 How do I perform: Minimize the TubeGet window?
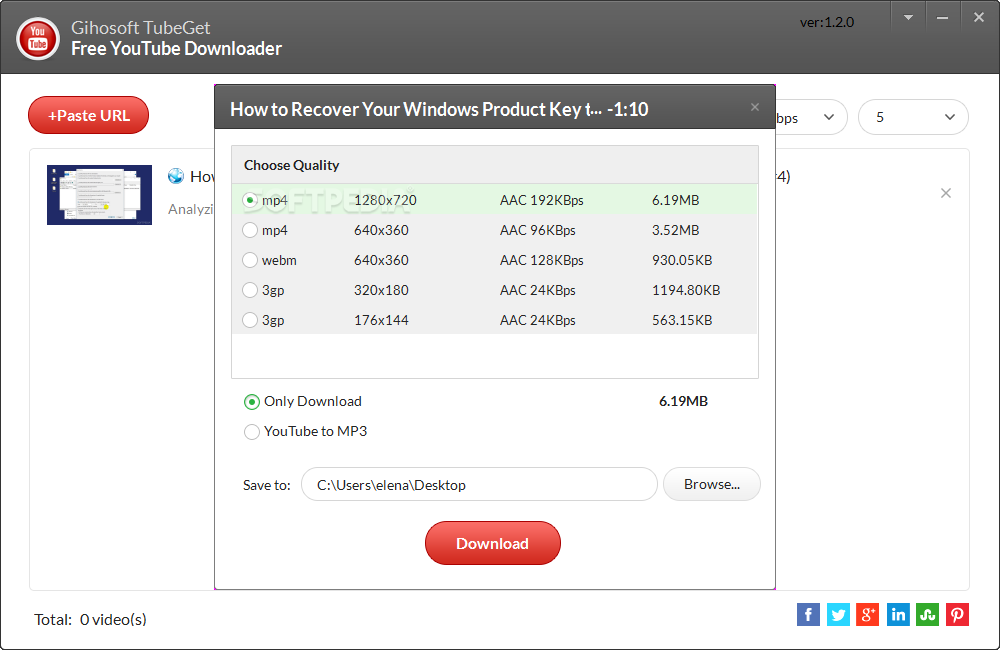942,18
